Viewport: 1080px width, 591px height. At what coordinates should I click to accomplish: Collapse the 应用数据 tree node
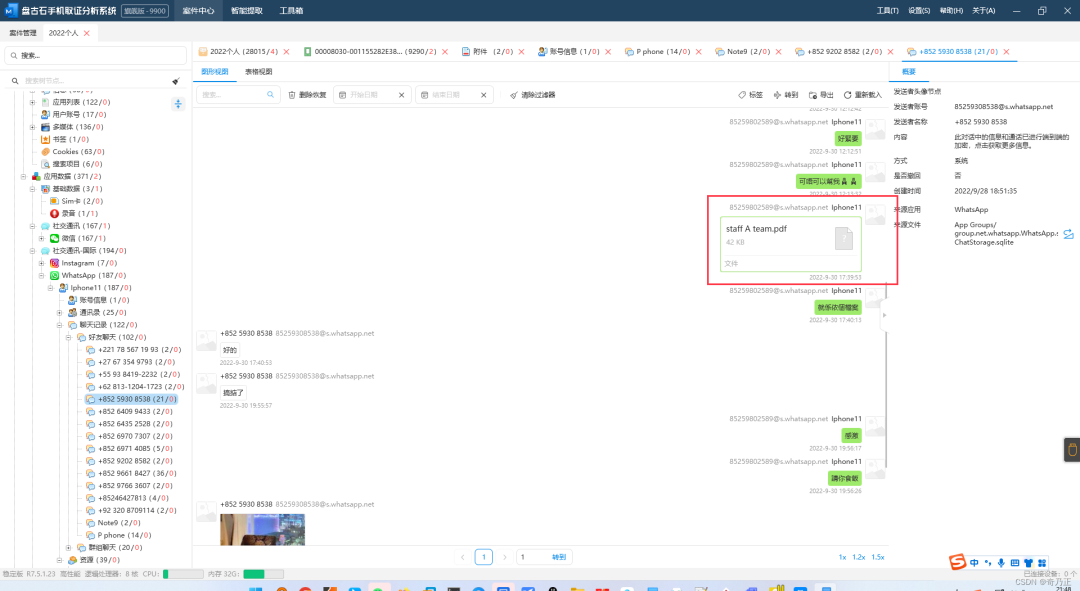pos(23,176)
